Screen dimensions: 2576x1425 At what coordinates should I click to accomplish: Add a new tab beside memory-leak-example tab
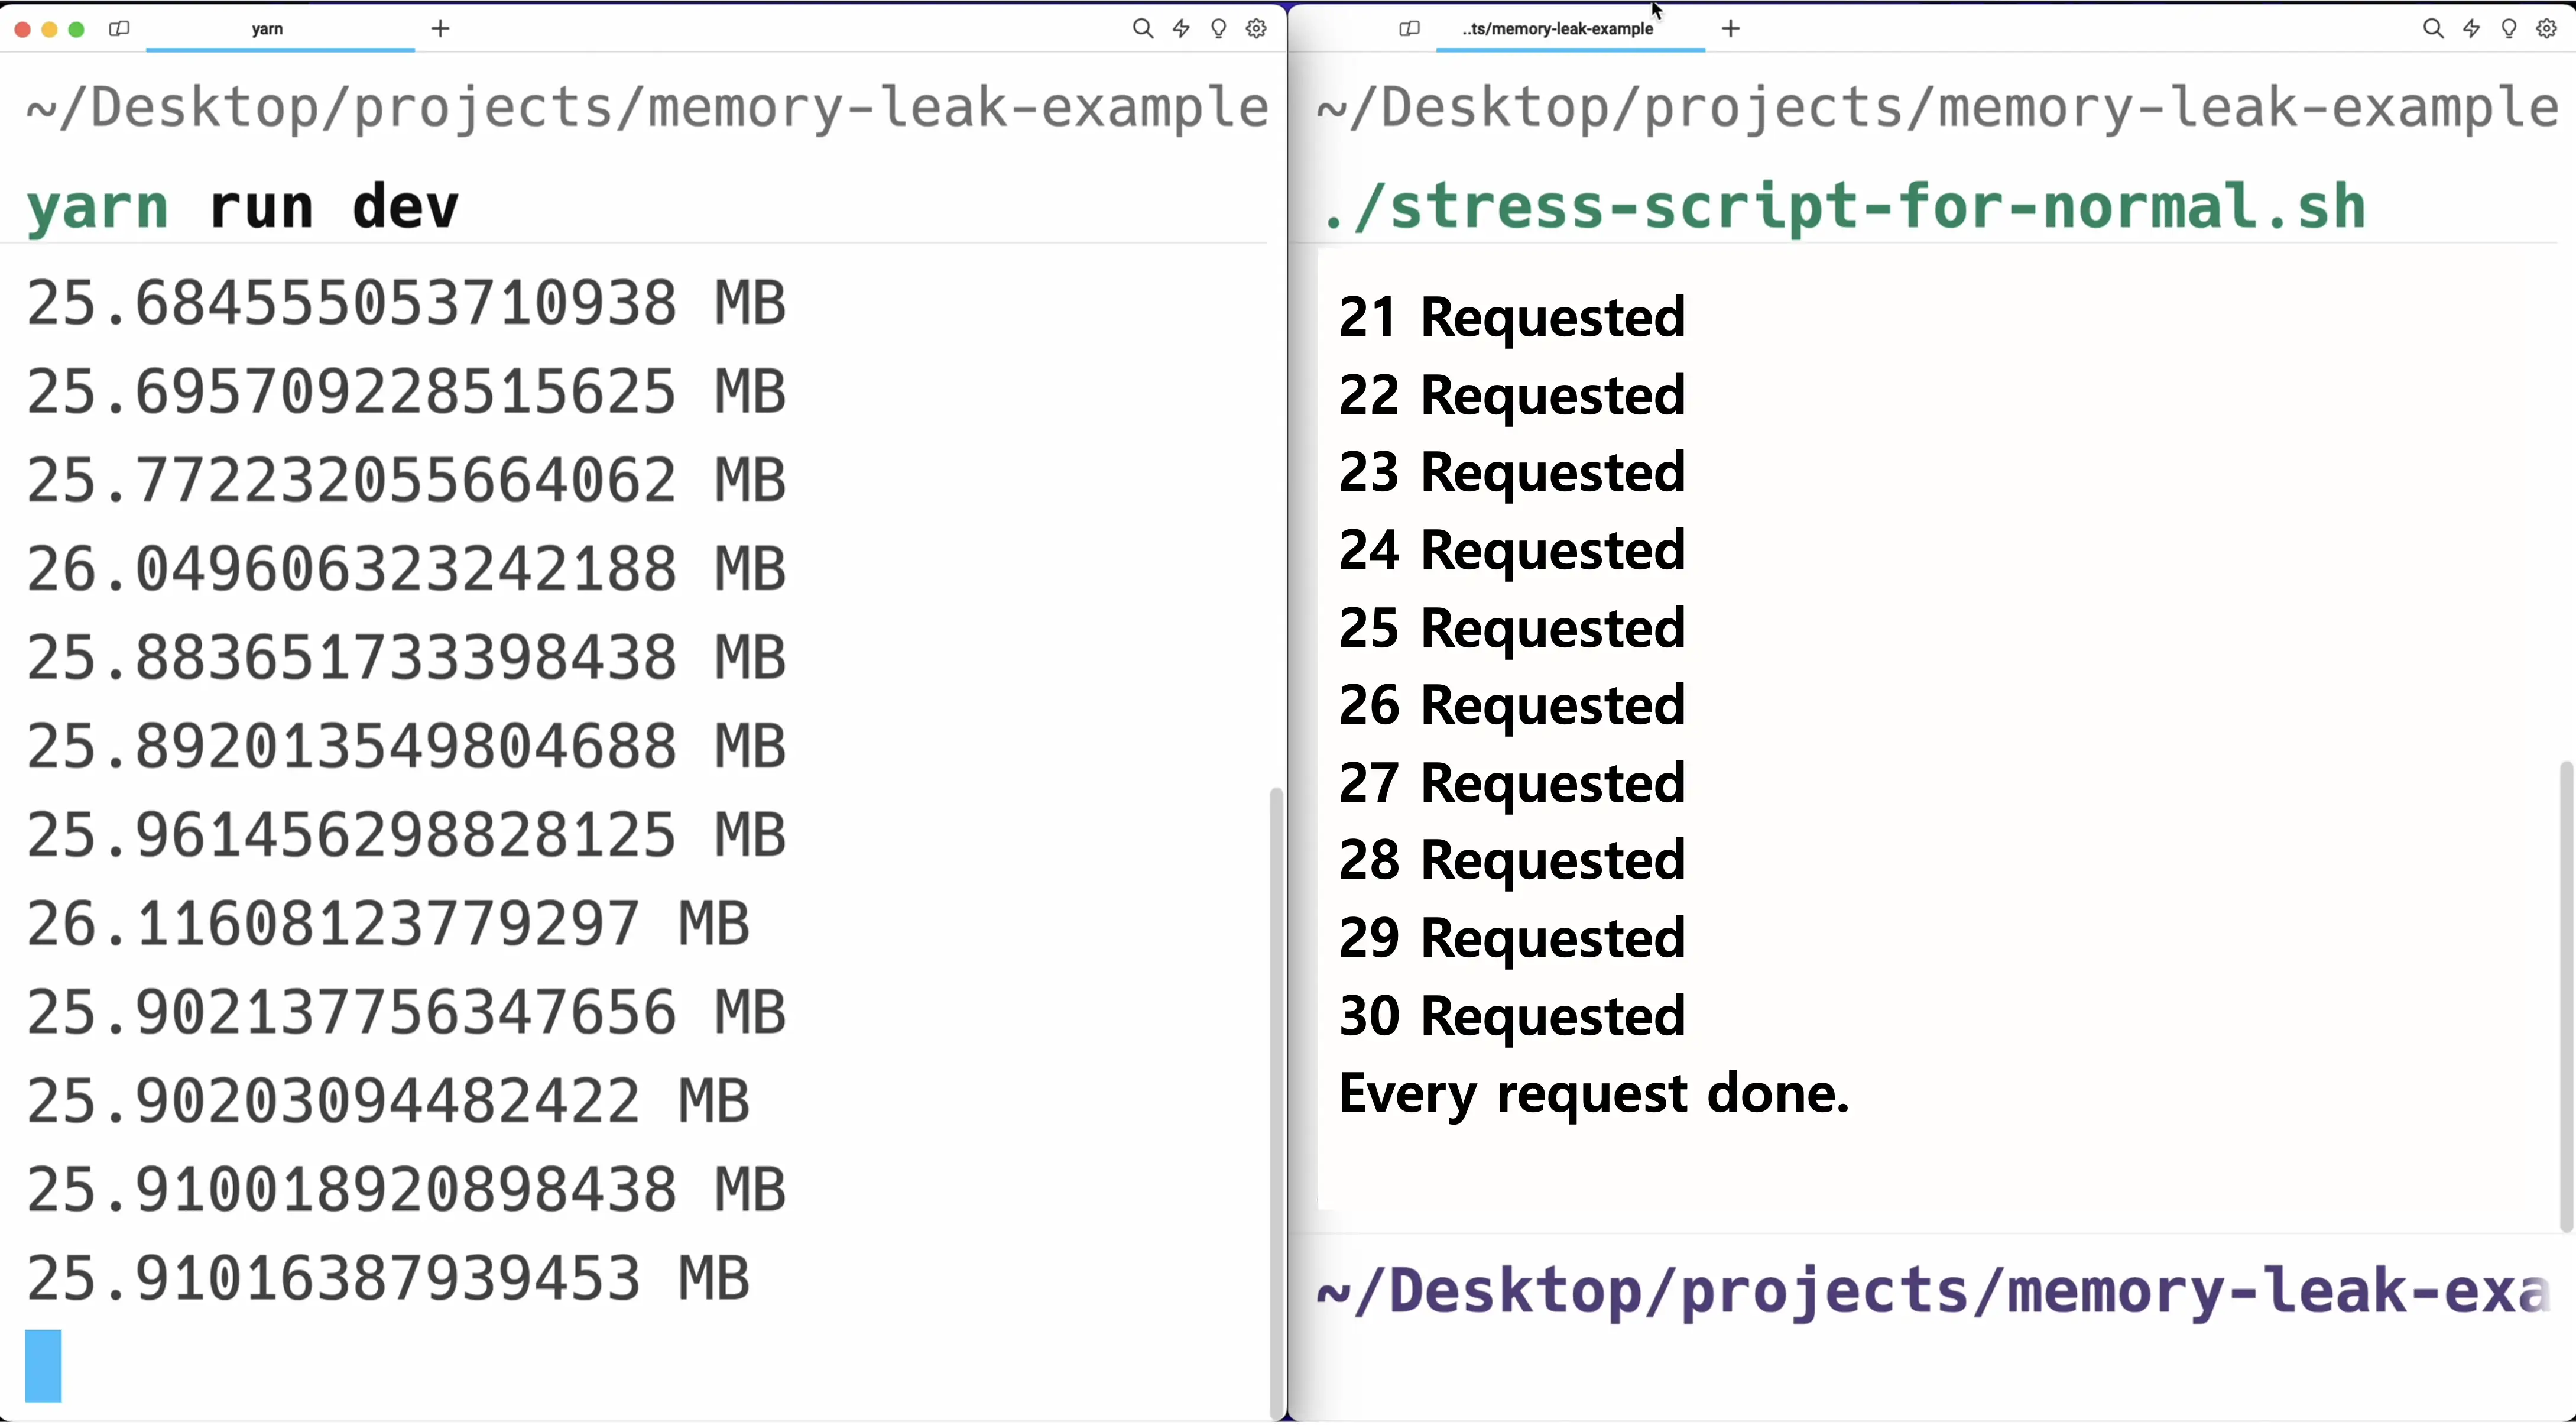click(x=1731, y=29)
